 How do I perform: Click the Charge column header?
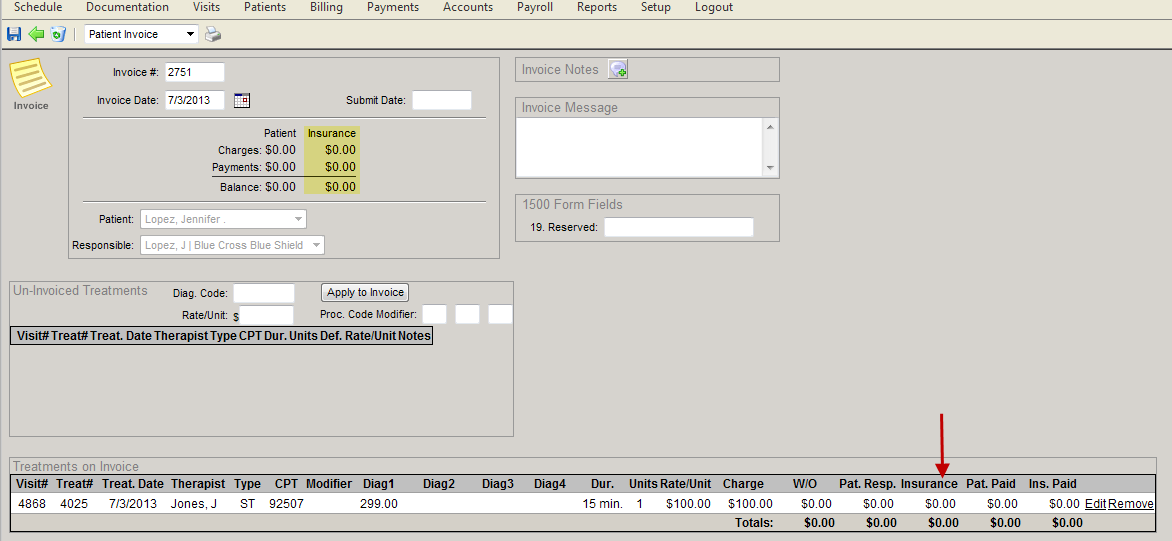pos(743,483)
